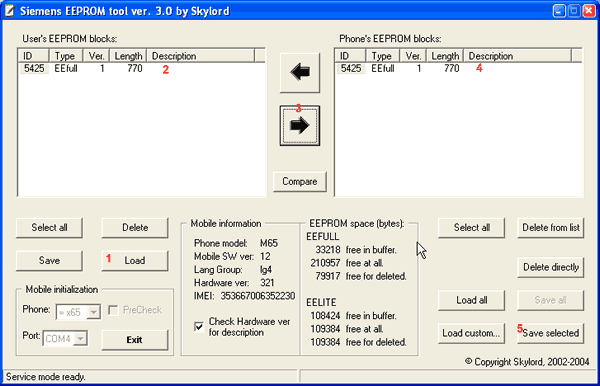Screen dimensions: 600x386
Task: Click the app icon in title bar
Action: [9, 11]
